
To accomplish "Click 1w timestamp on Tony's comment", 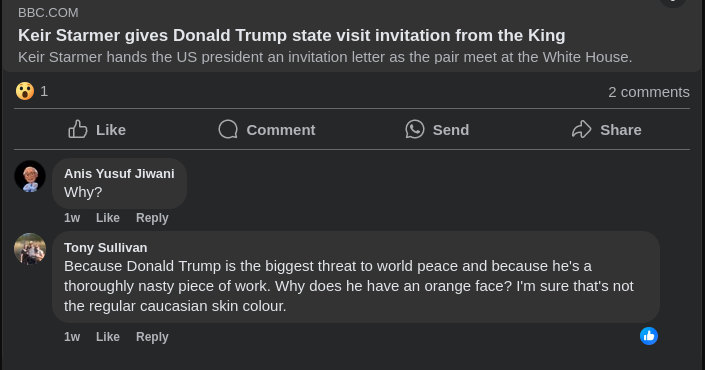I will (x=72, y=337).
